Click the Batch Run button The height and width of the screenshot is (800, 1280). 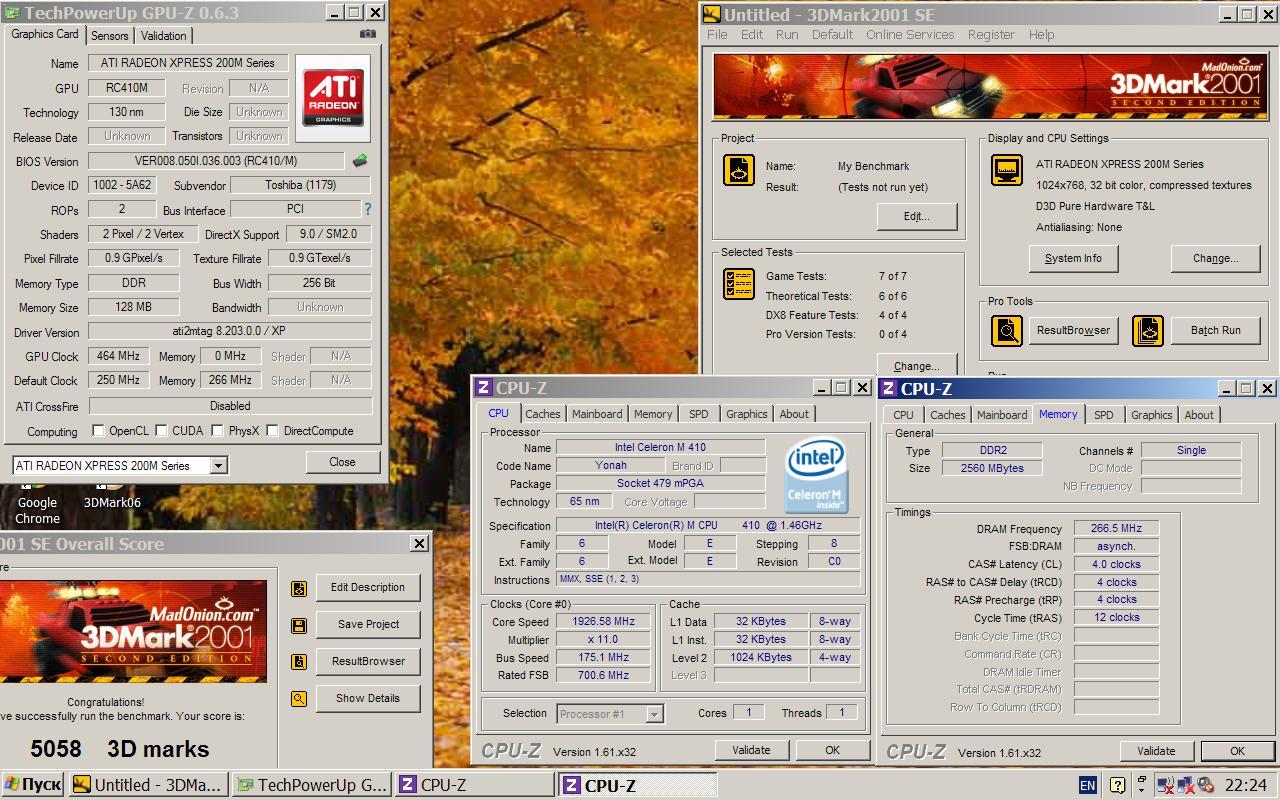pyautogui.click(x=1215, y=330)
